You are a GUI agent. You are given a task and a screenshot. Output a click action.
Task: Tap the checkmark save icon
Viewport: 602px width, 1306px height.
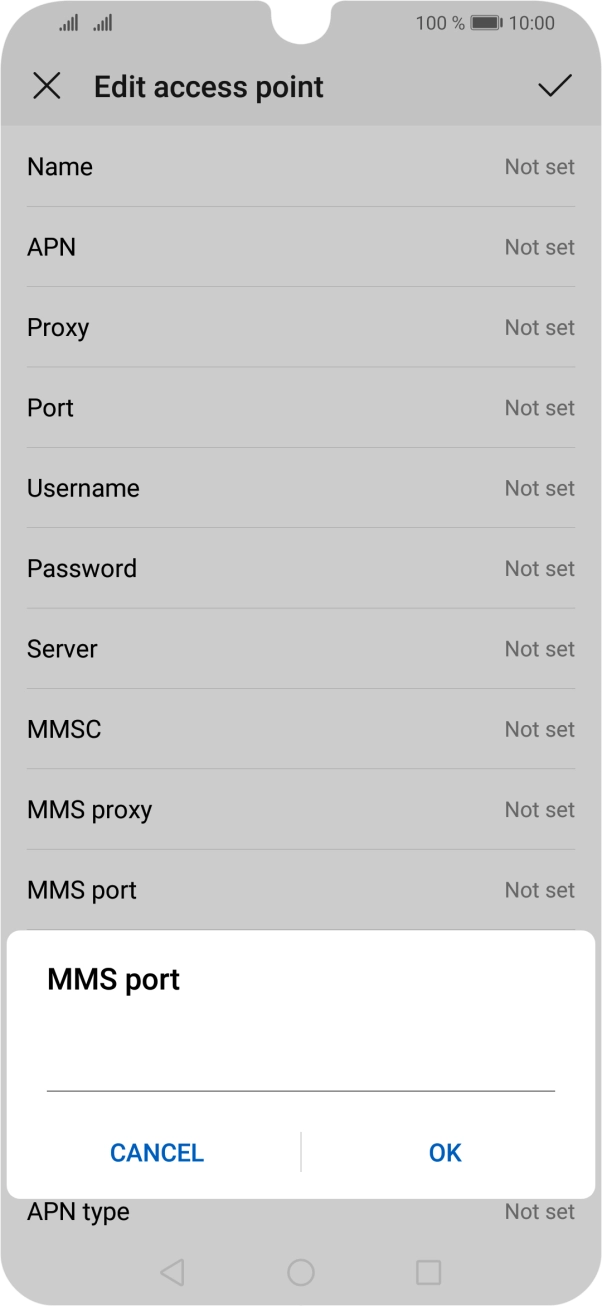[554, 87]
